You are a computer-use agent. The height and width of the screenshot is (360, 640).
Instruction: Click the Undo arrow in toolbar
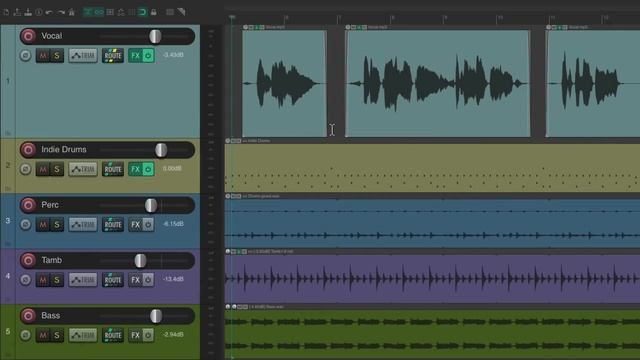(x=49, y=12)
